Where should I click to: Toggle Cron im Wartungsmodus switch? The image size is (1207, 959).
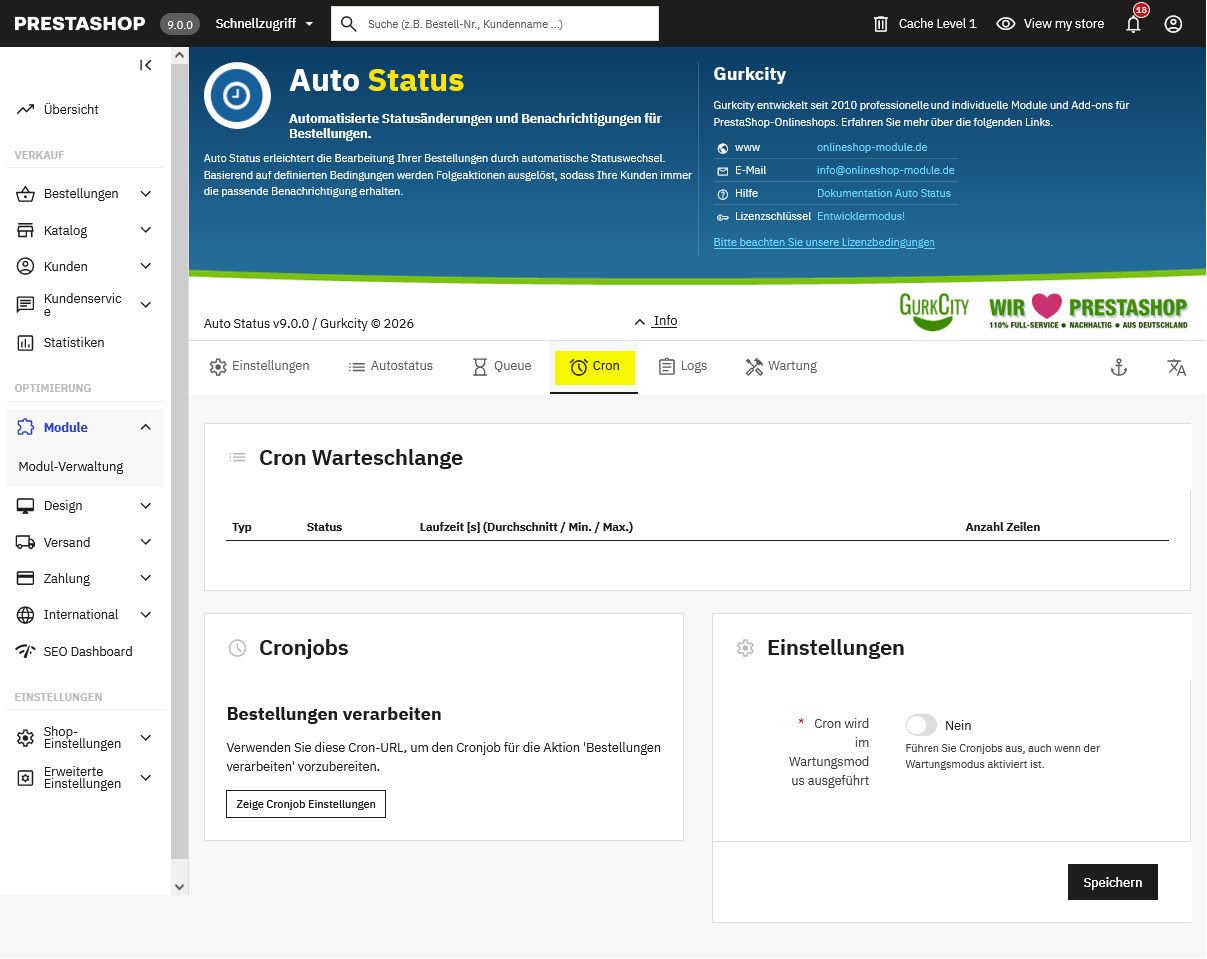coord(921,725)
